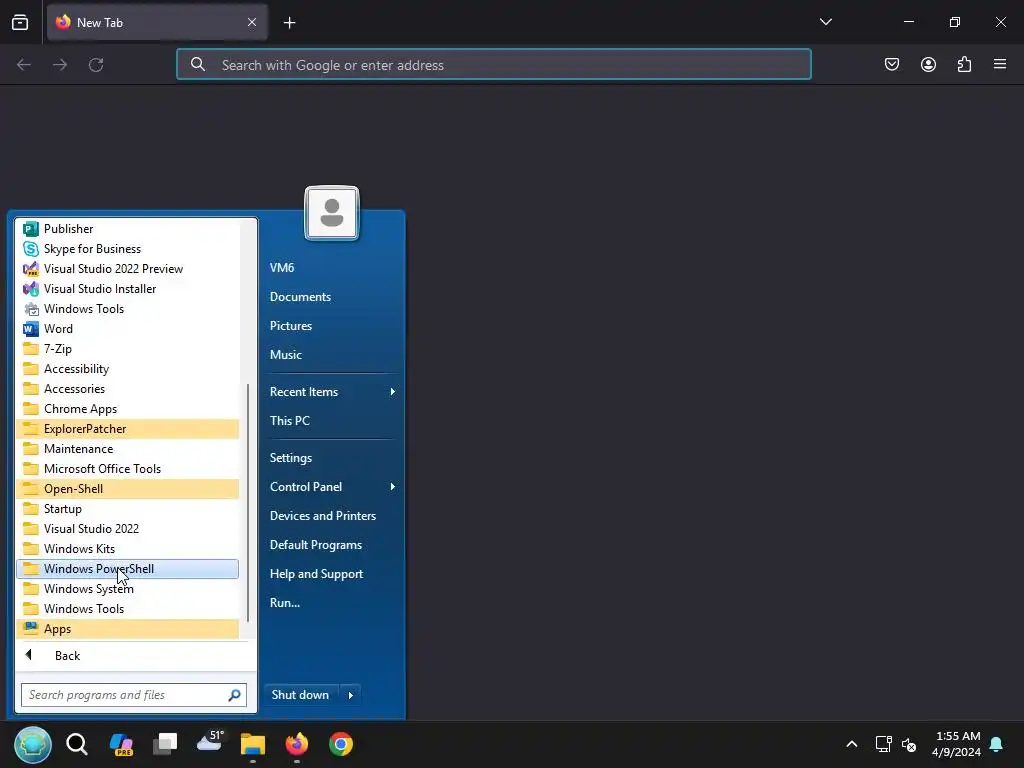Open a new Firefox tab

(289, 23)
